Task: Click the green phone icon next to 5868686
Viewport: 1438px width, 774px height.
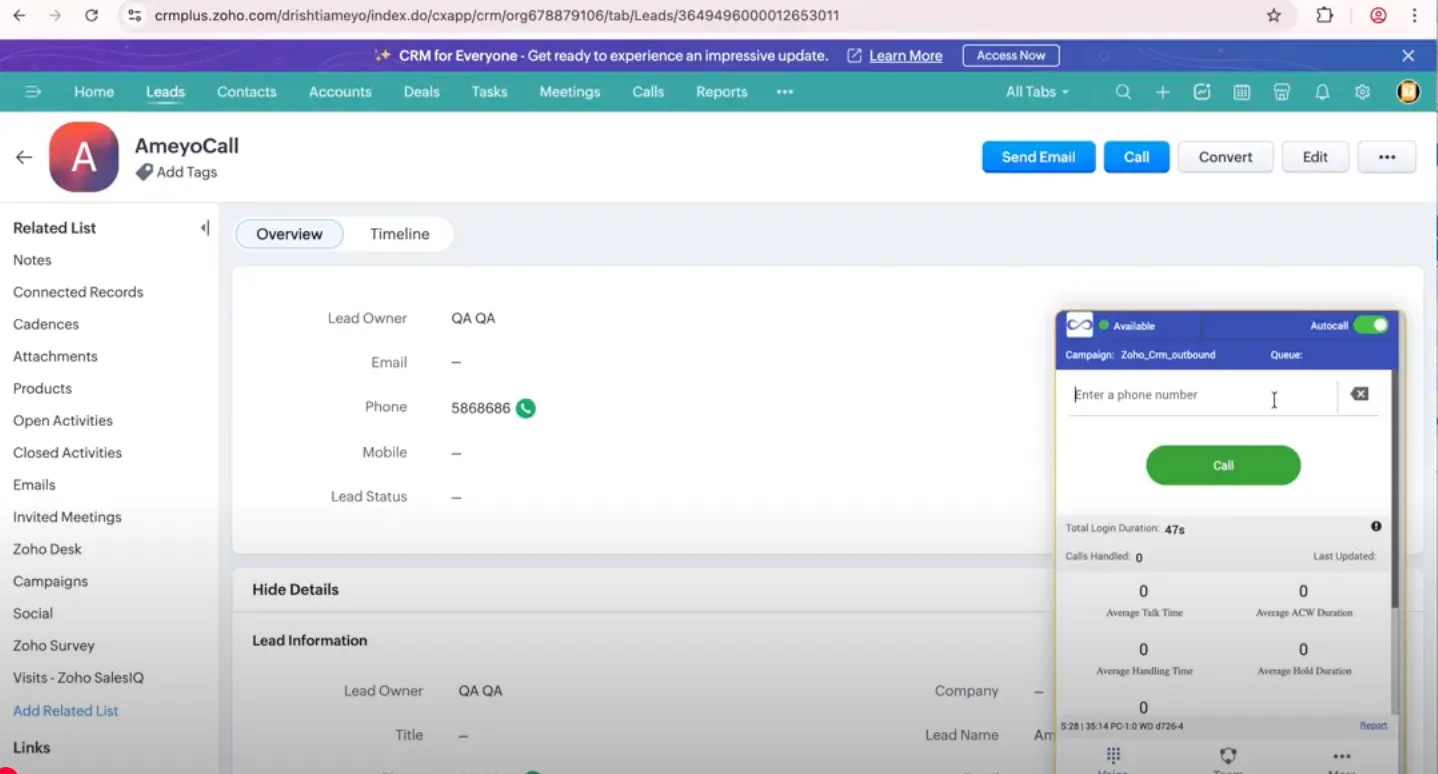Action: (x=526, y=408)
